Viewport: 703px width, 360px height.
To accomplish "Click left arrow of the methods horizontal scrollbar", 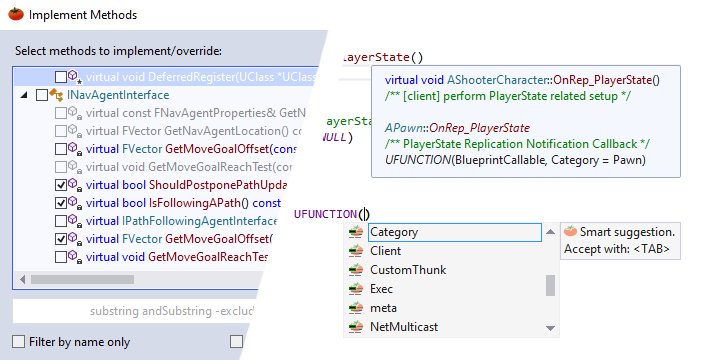I will [x=23, y=280].
